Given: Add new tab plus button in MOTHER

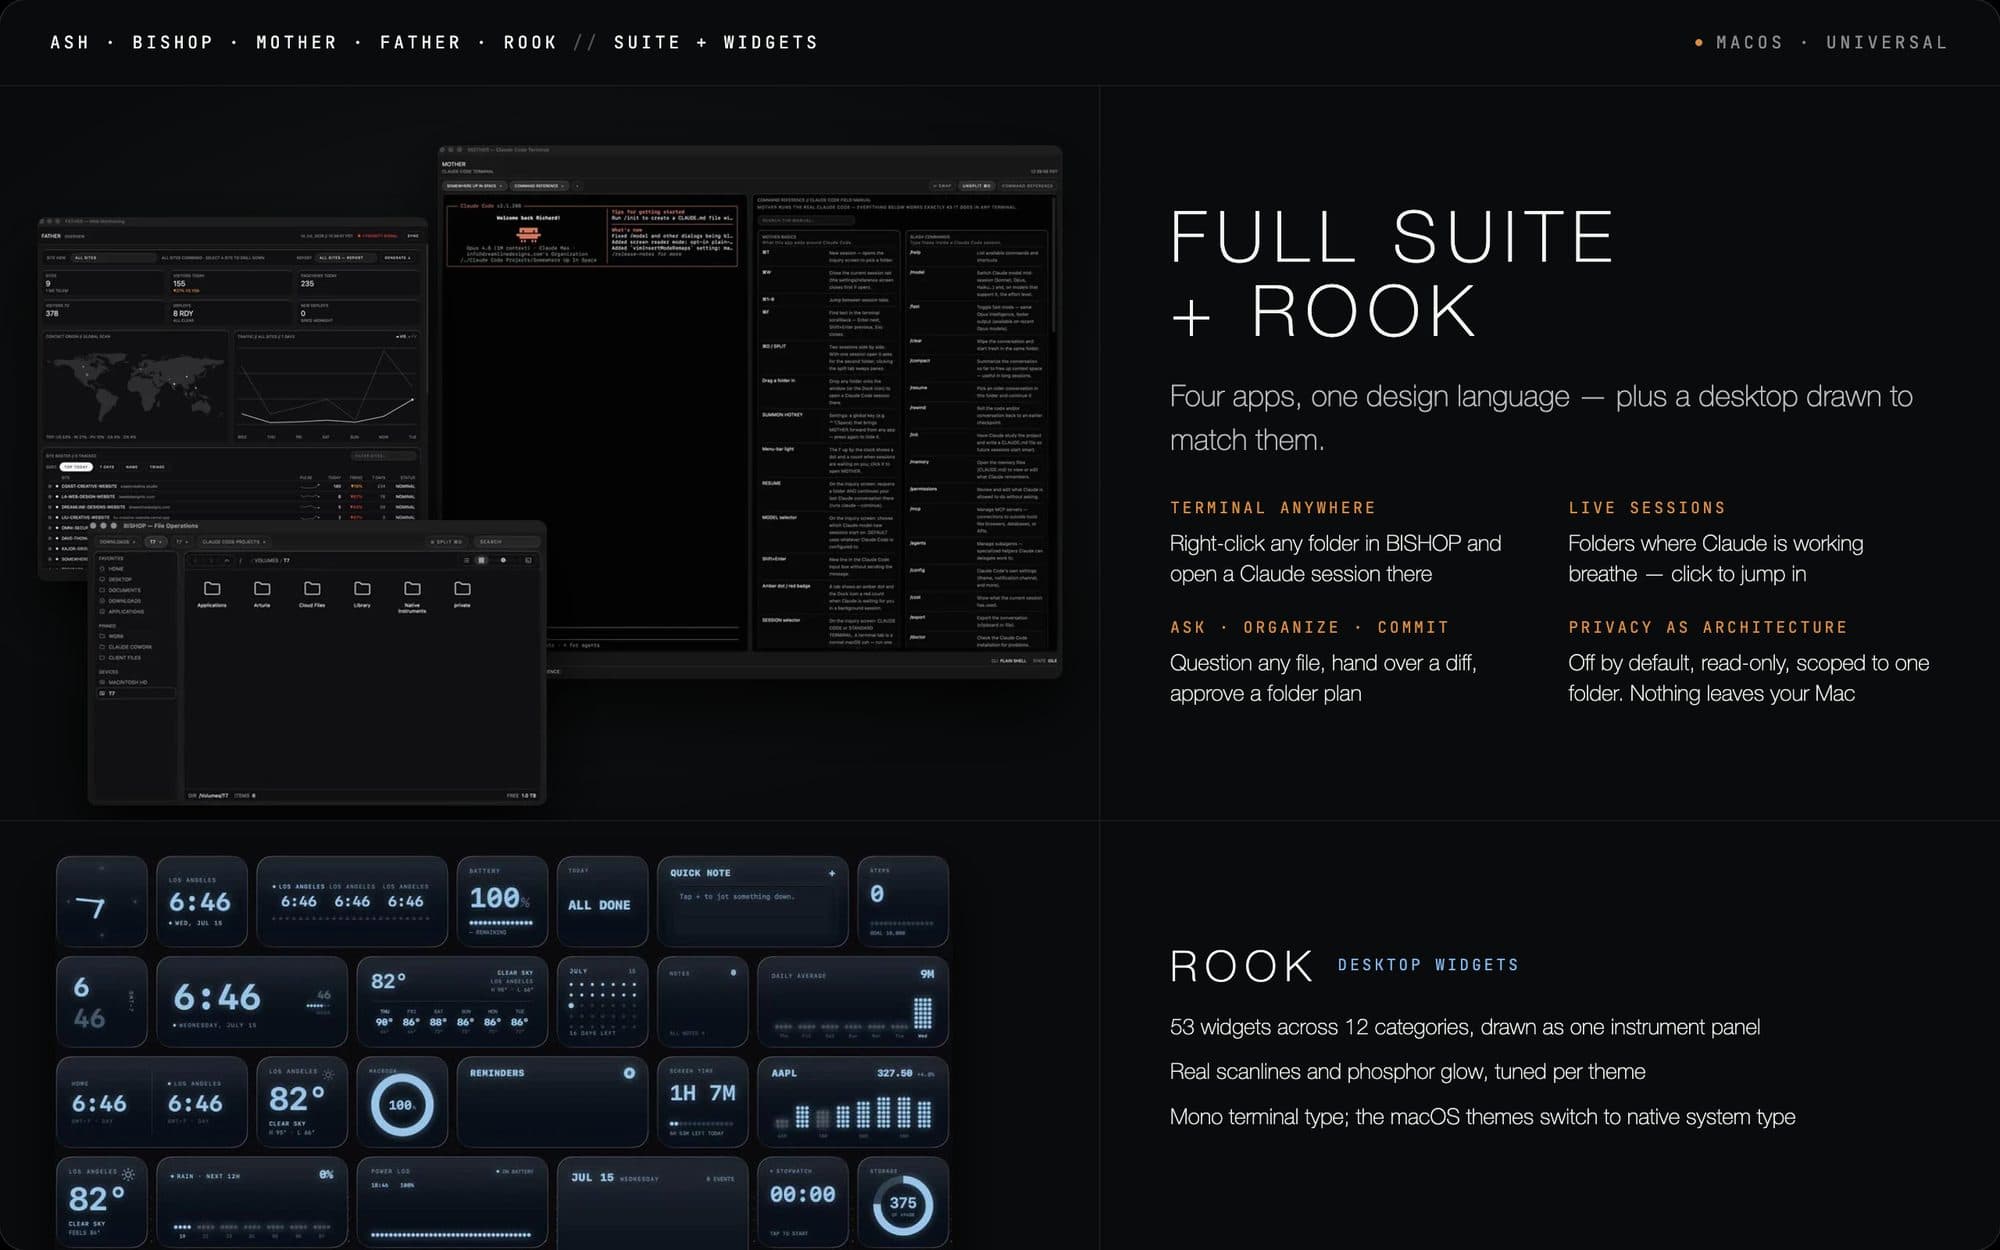Looking at the screenshot, I should pyautogui.click(x=577, y=186).
